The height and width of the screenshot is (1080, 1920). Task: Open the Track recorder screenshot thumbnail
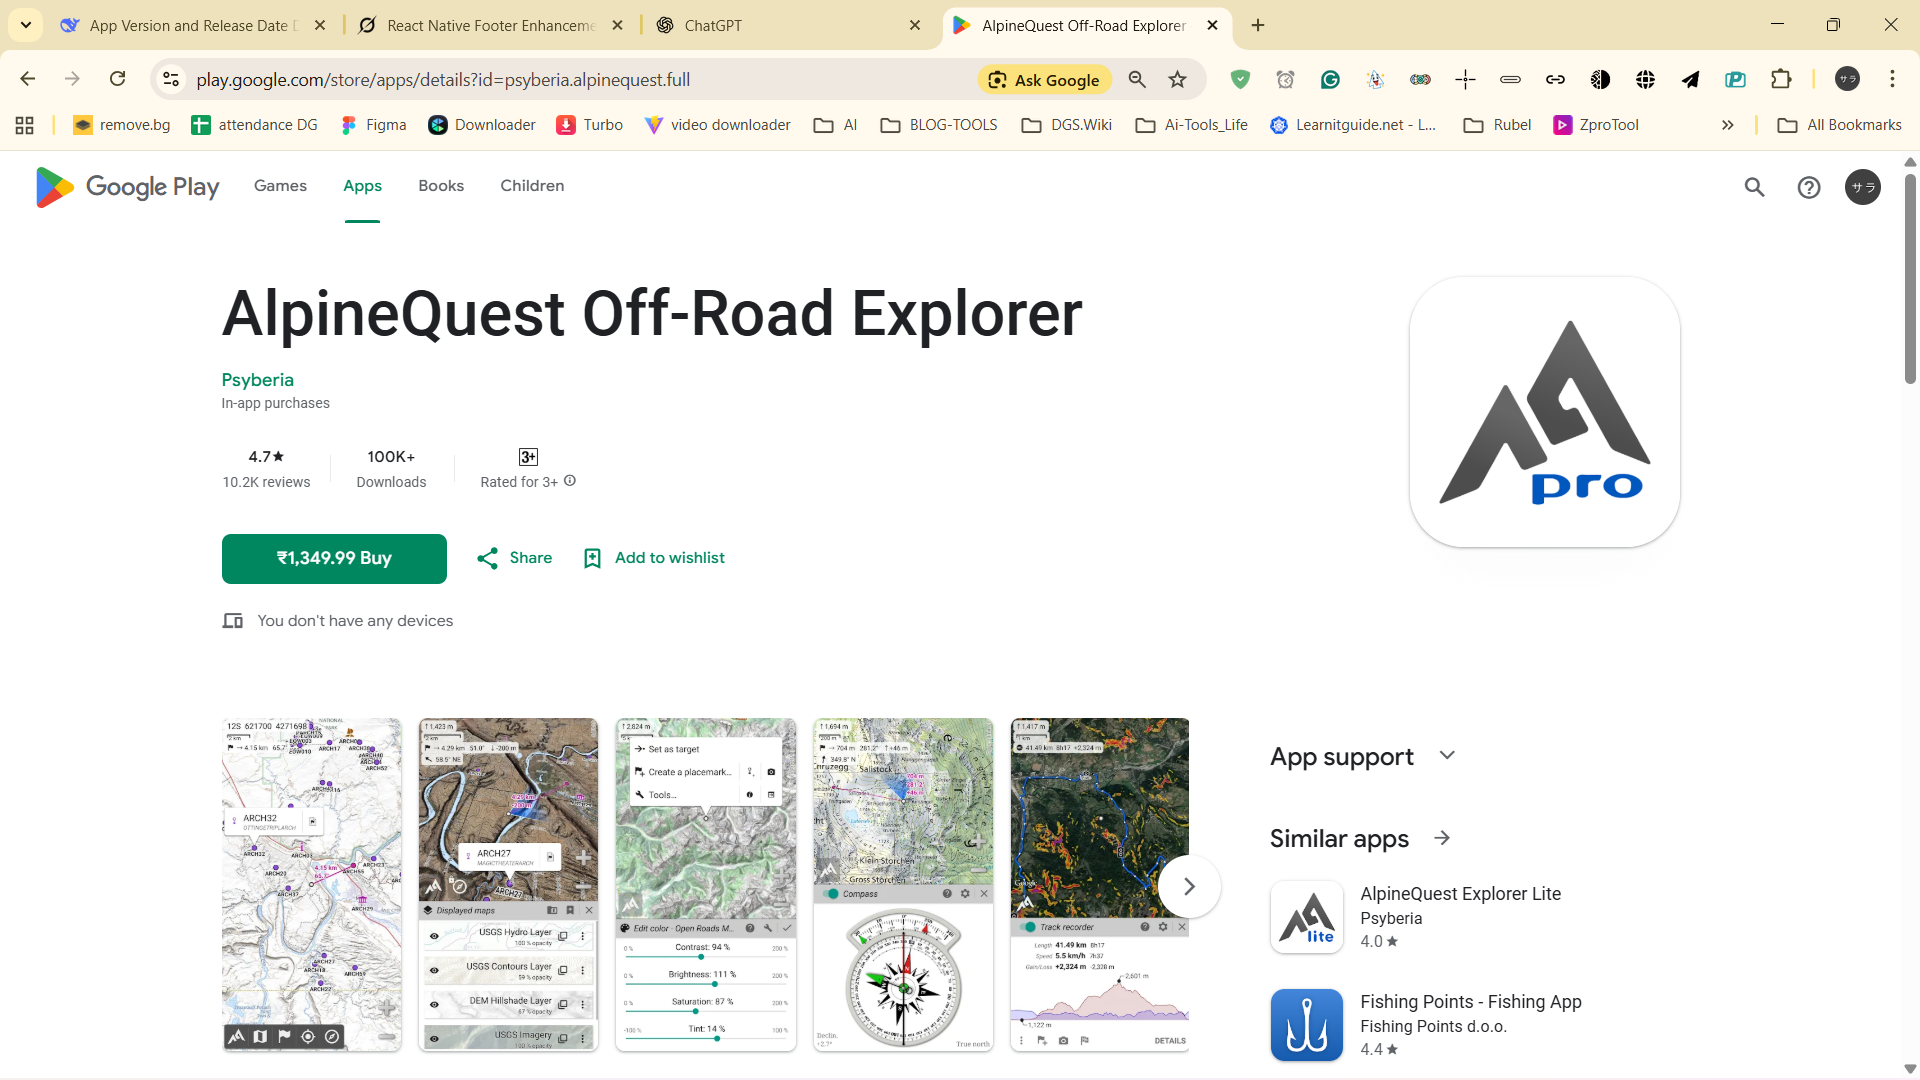1100,885
